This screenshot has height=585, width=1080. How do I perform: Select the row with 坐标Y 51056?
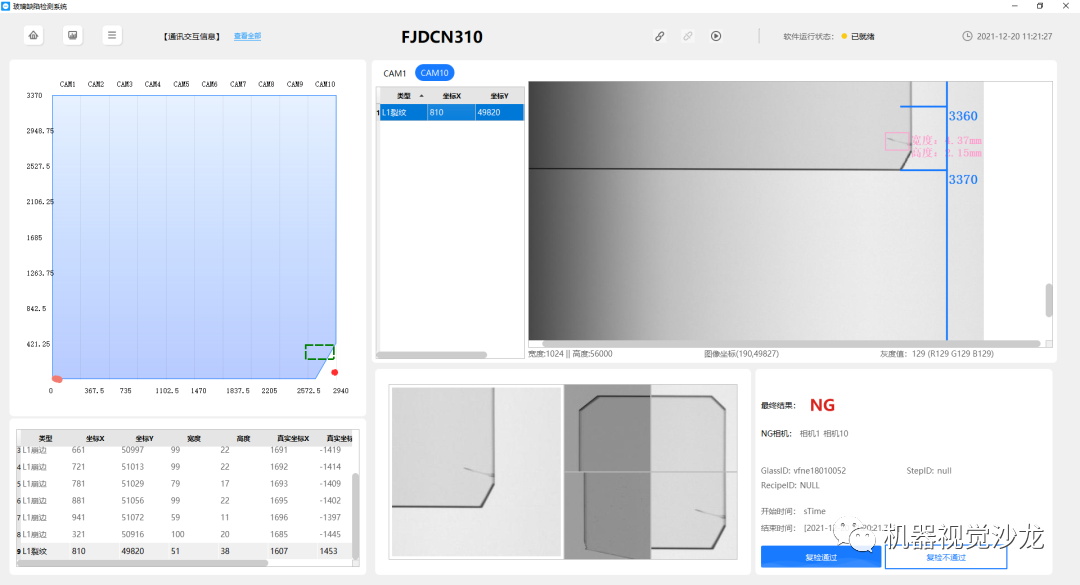(184, 500)
